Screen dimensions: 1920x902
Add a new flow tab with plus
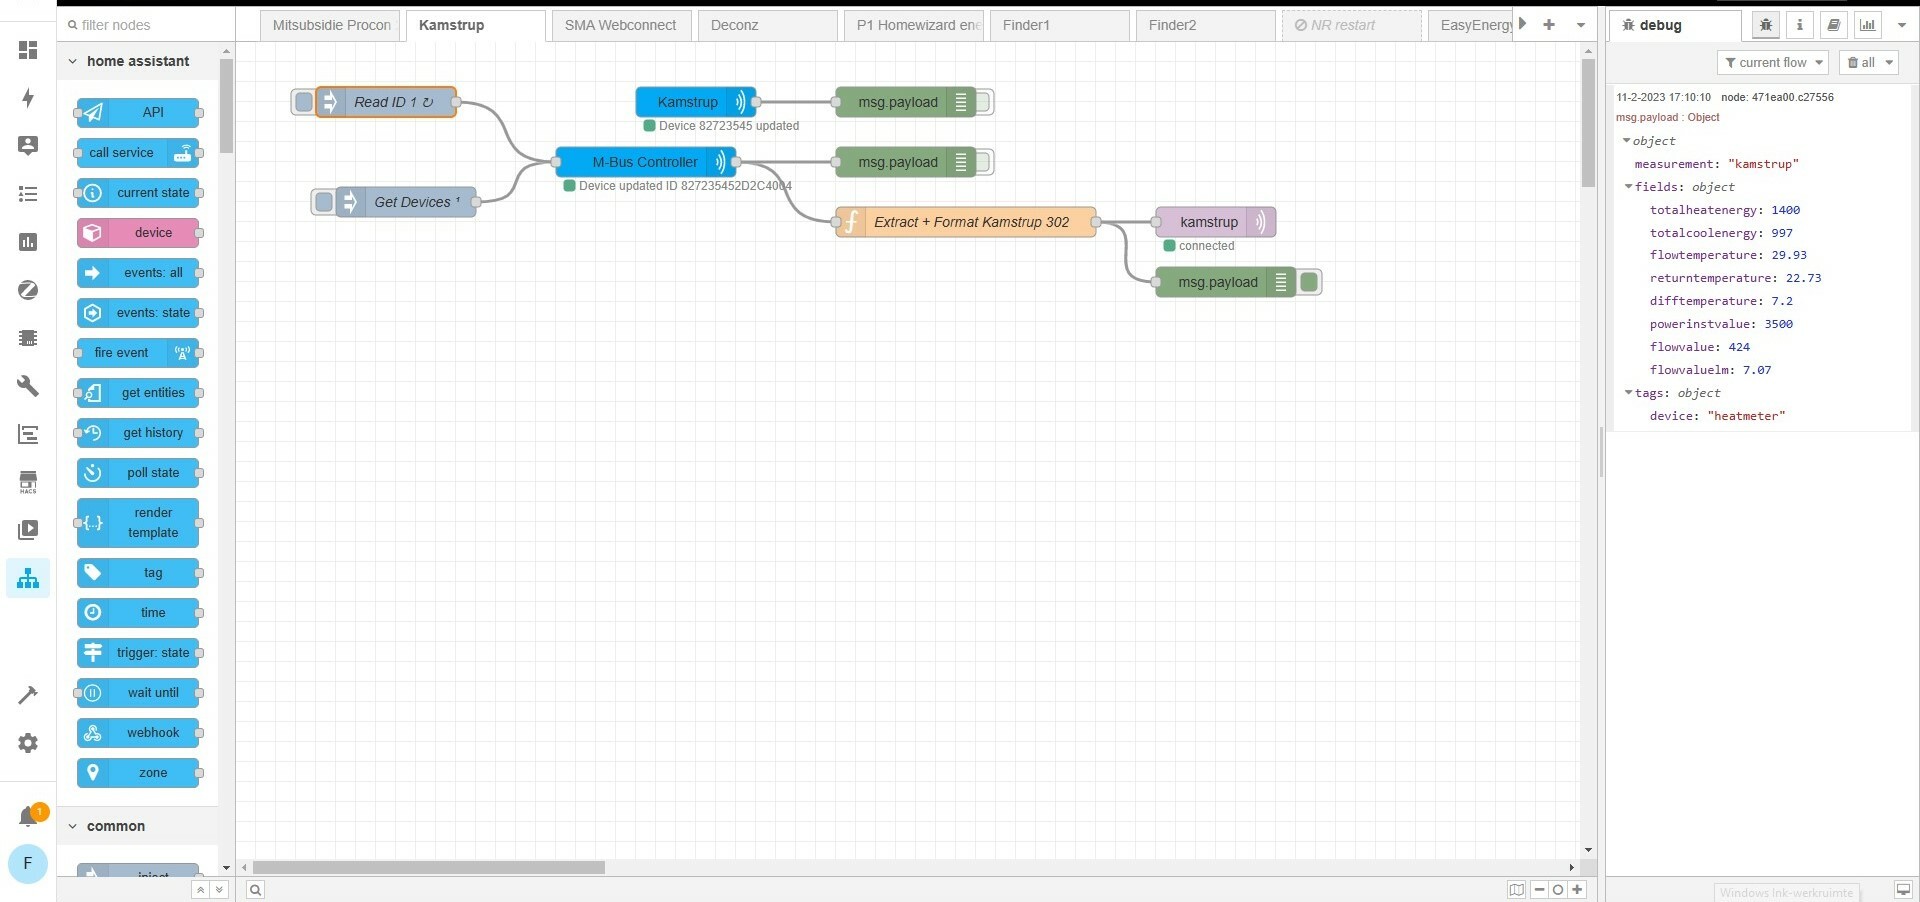point(1549,25)
